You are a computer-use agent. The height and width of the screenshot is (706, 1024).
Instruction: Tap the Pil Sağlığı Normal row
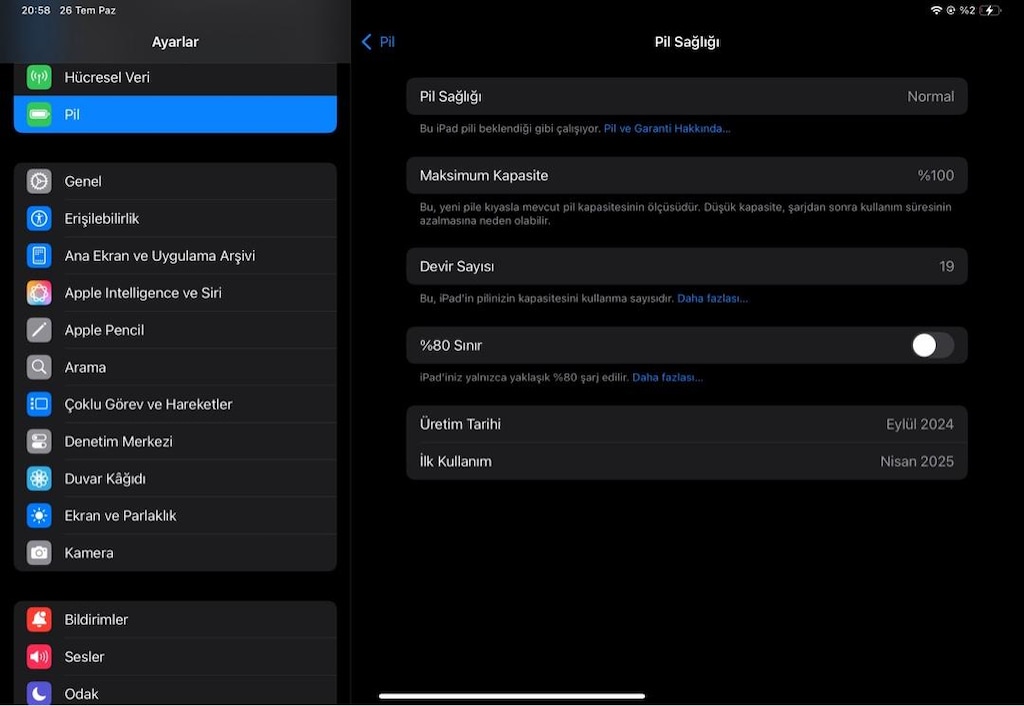[x=686, y=97]
